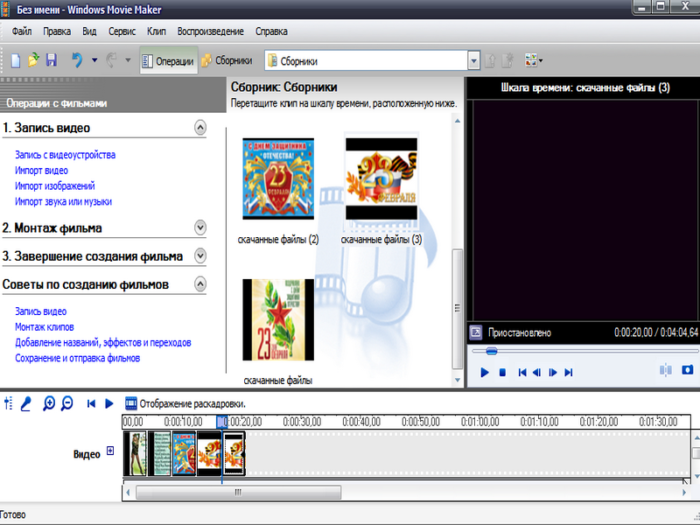
Task: Toggle full screen preview icon
Action: pyautogui.click(x=476, y=333)
